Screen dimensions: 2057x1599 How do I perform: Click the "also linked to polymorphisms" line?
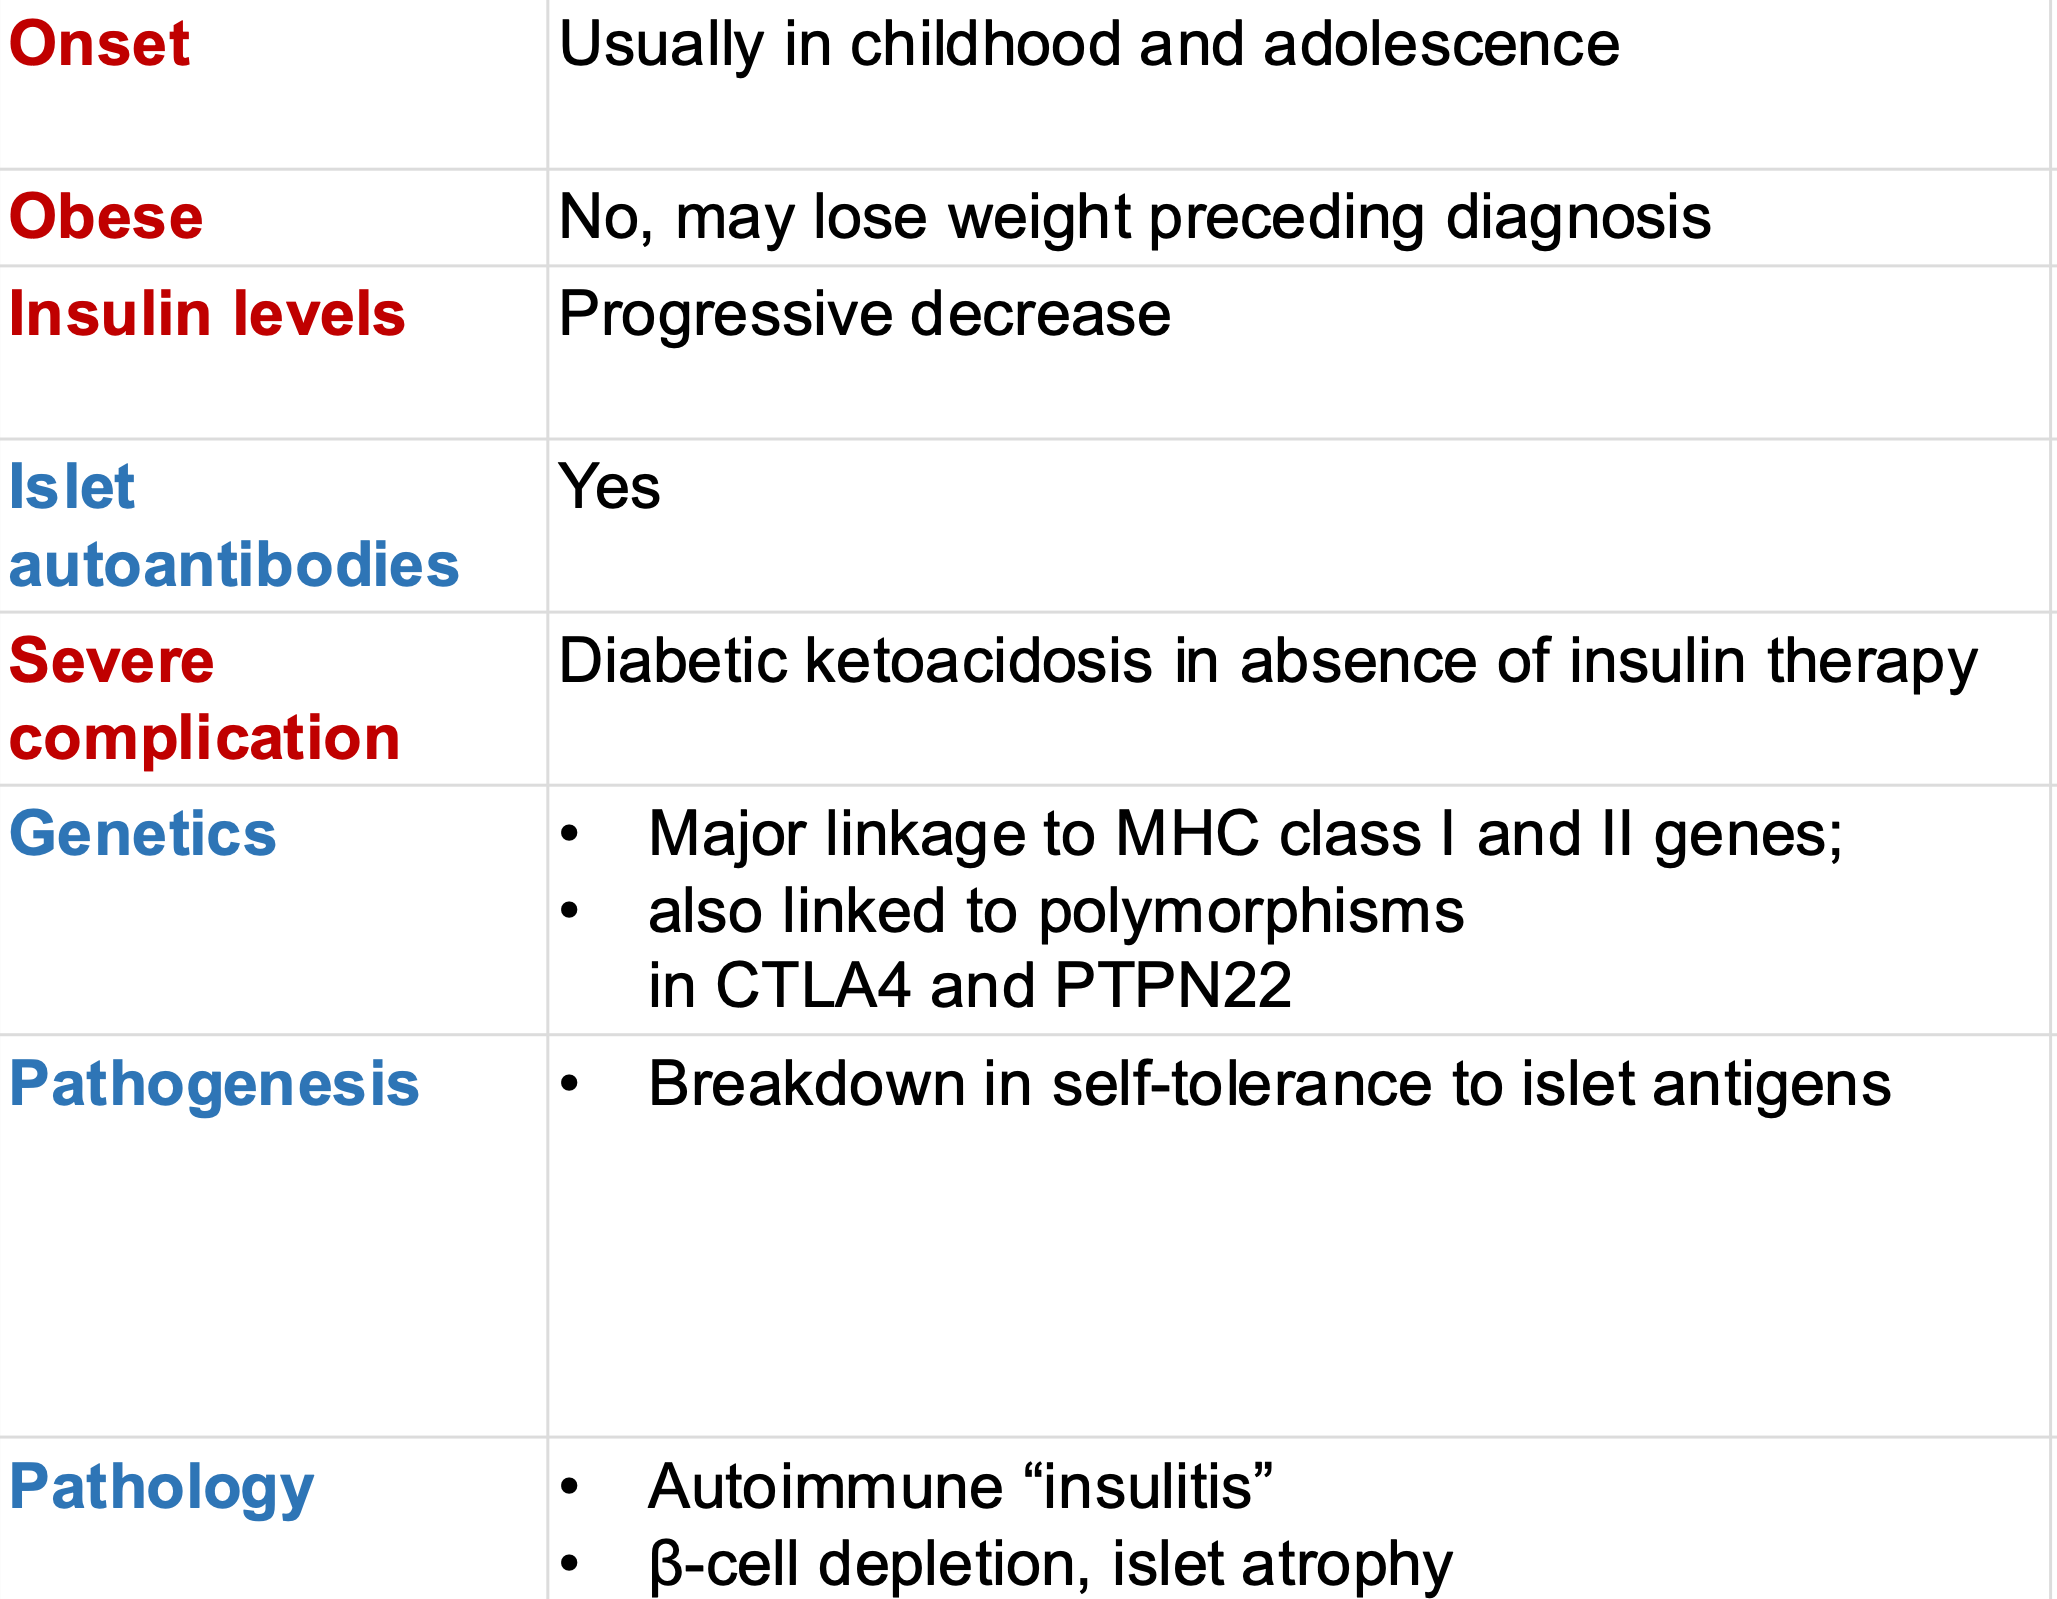pos(1055,911)
